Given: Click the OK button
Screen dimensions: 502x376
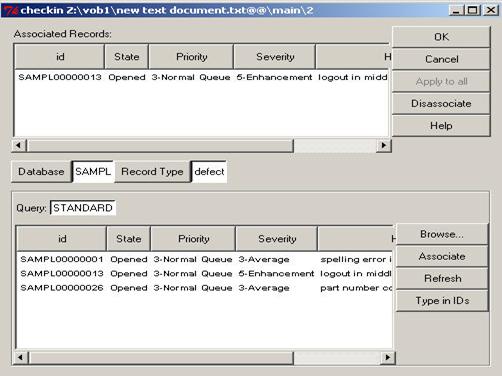Looking at the screenshot, I should [x=441, y=37].
